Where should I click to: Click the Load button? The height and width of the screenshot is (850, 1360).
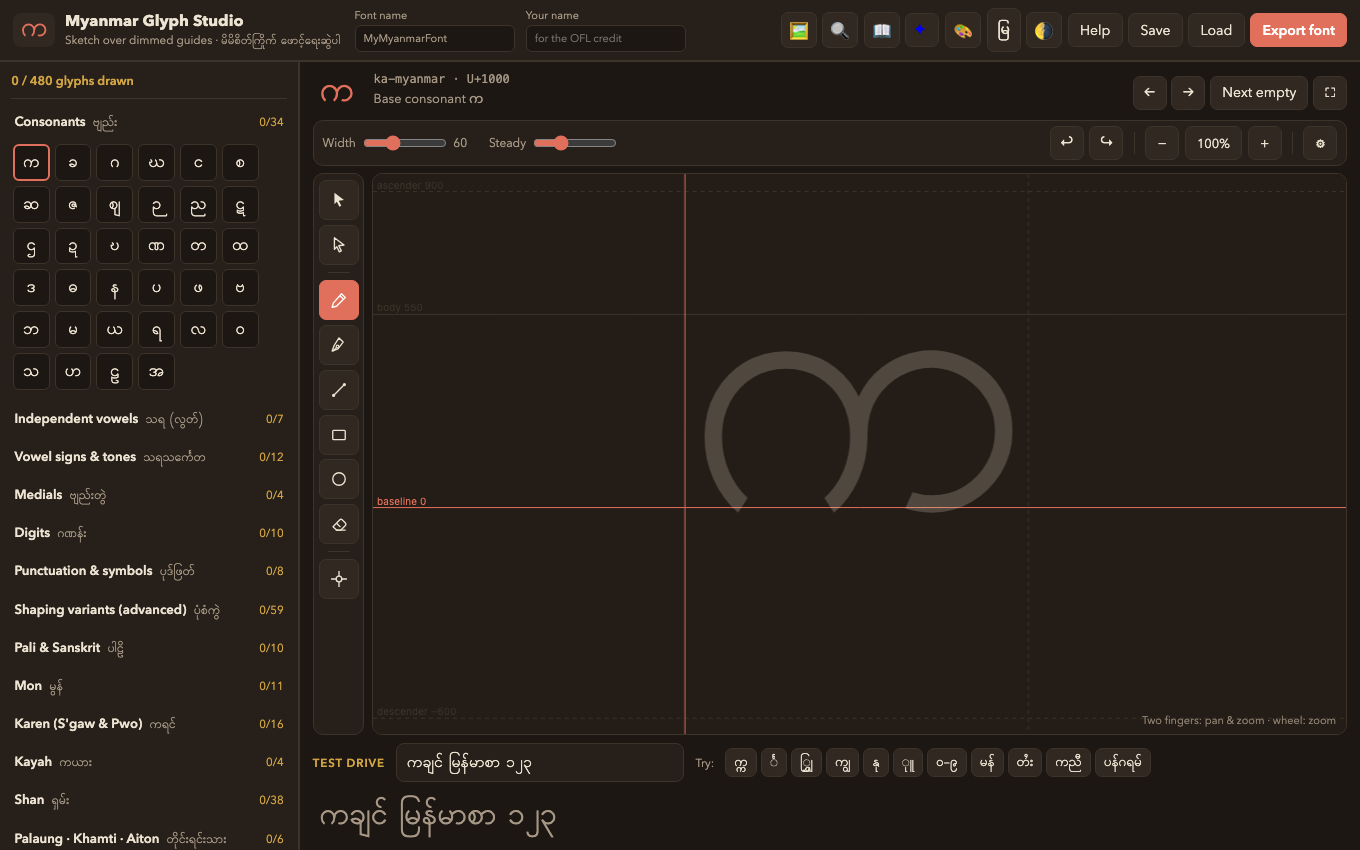click(x=1216, y=30)
